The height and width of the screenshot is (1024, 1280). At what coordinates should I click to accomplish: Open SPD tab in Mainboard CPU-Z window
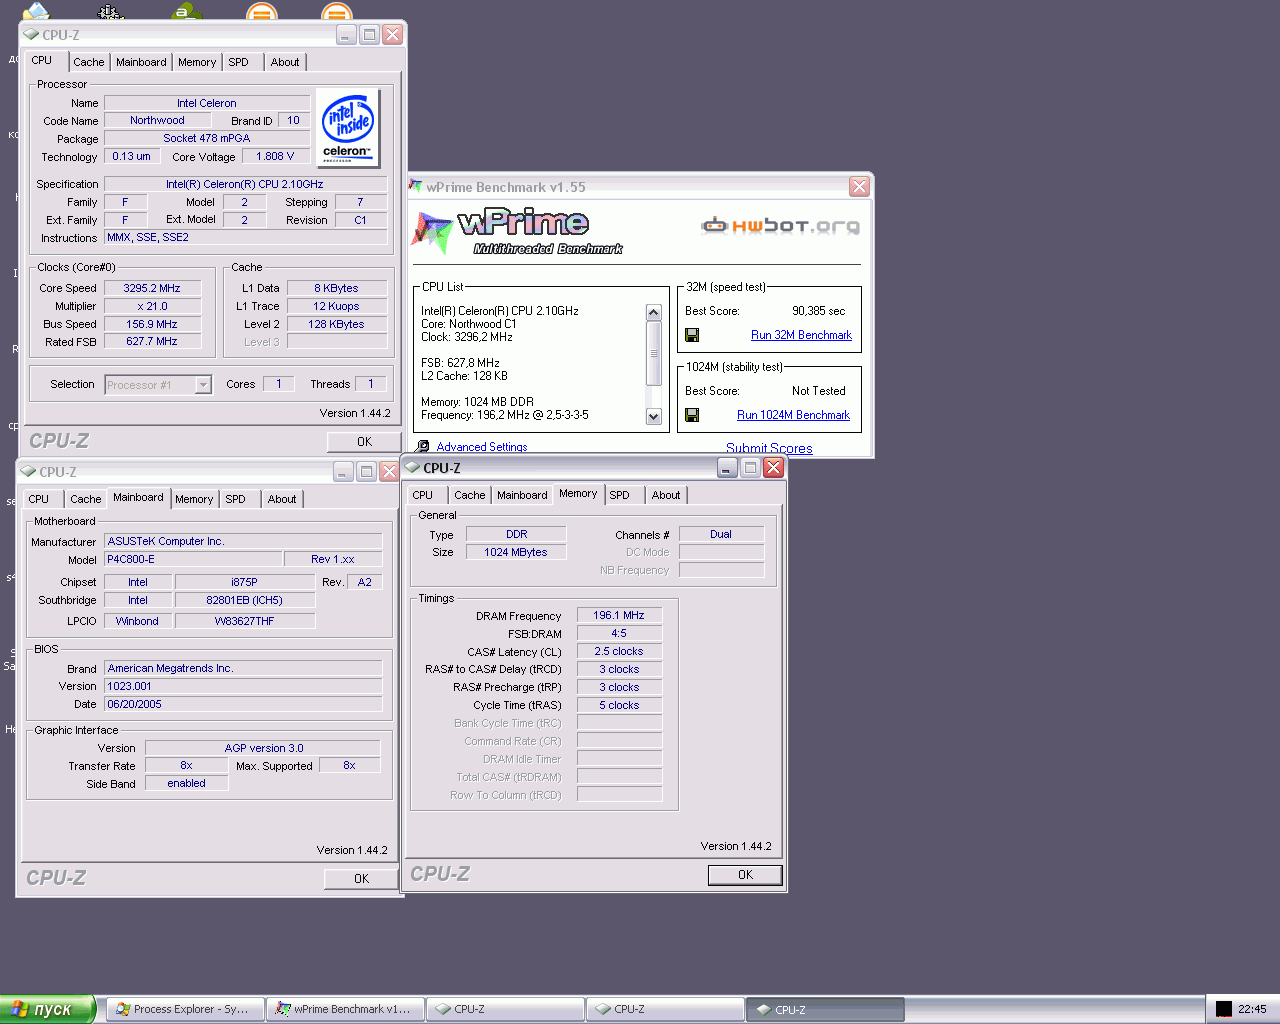(x=236, y=499)
